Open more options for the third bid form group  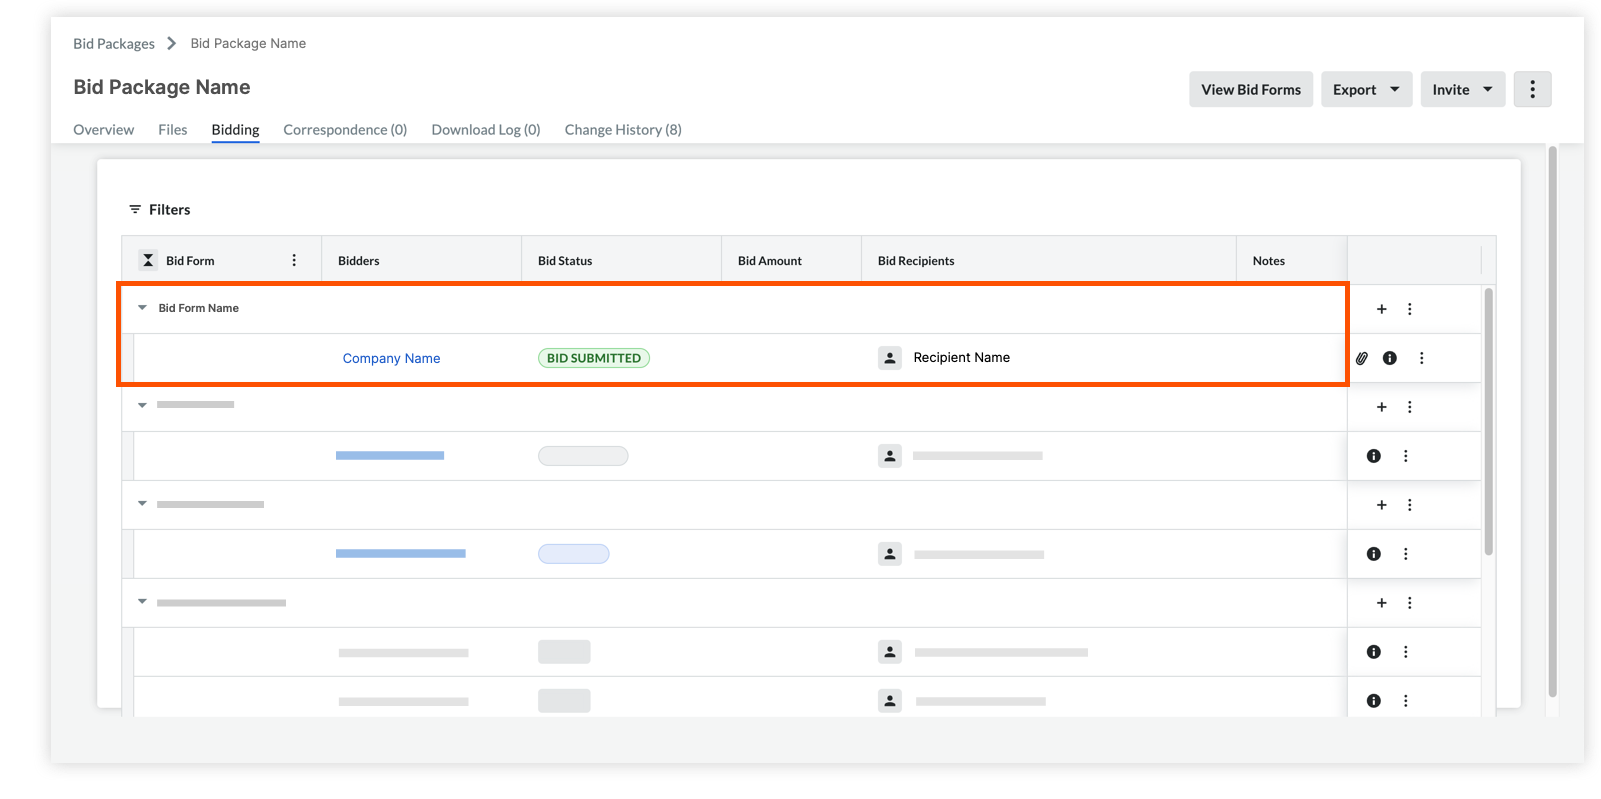tap(1410, 505)
